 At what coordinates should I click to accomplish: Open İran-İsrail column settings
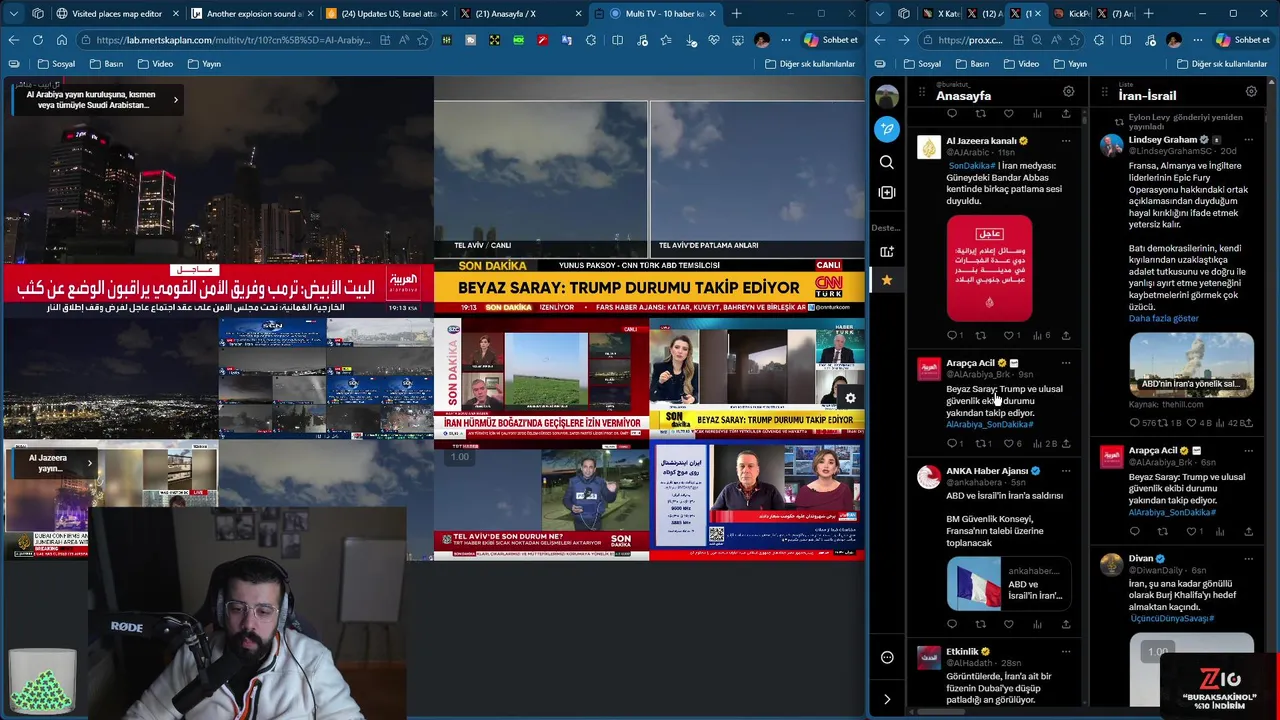[1251, 92]
